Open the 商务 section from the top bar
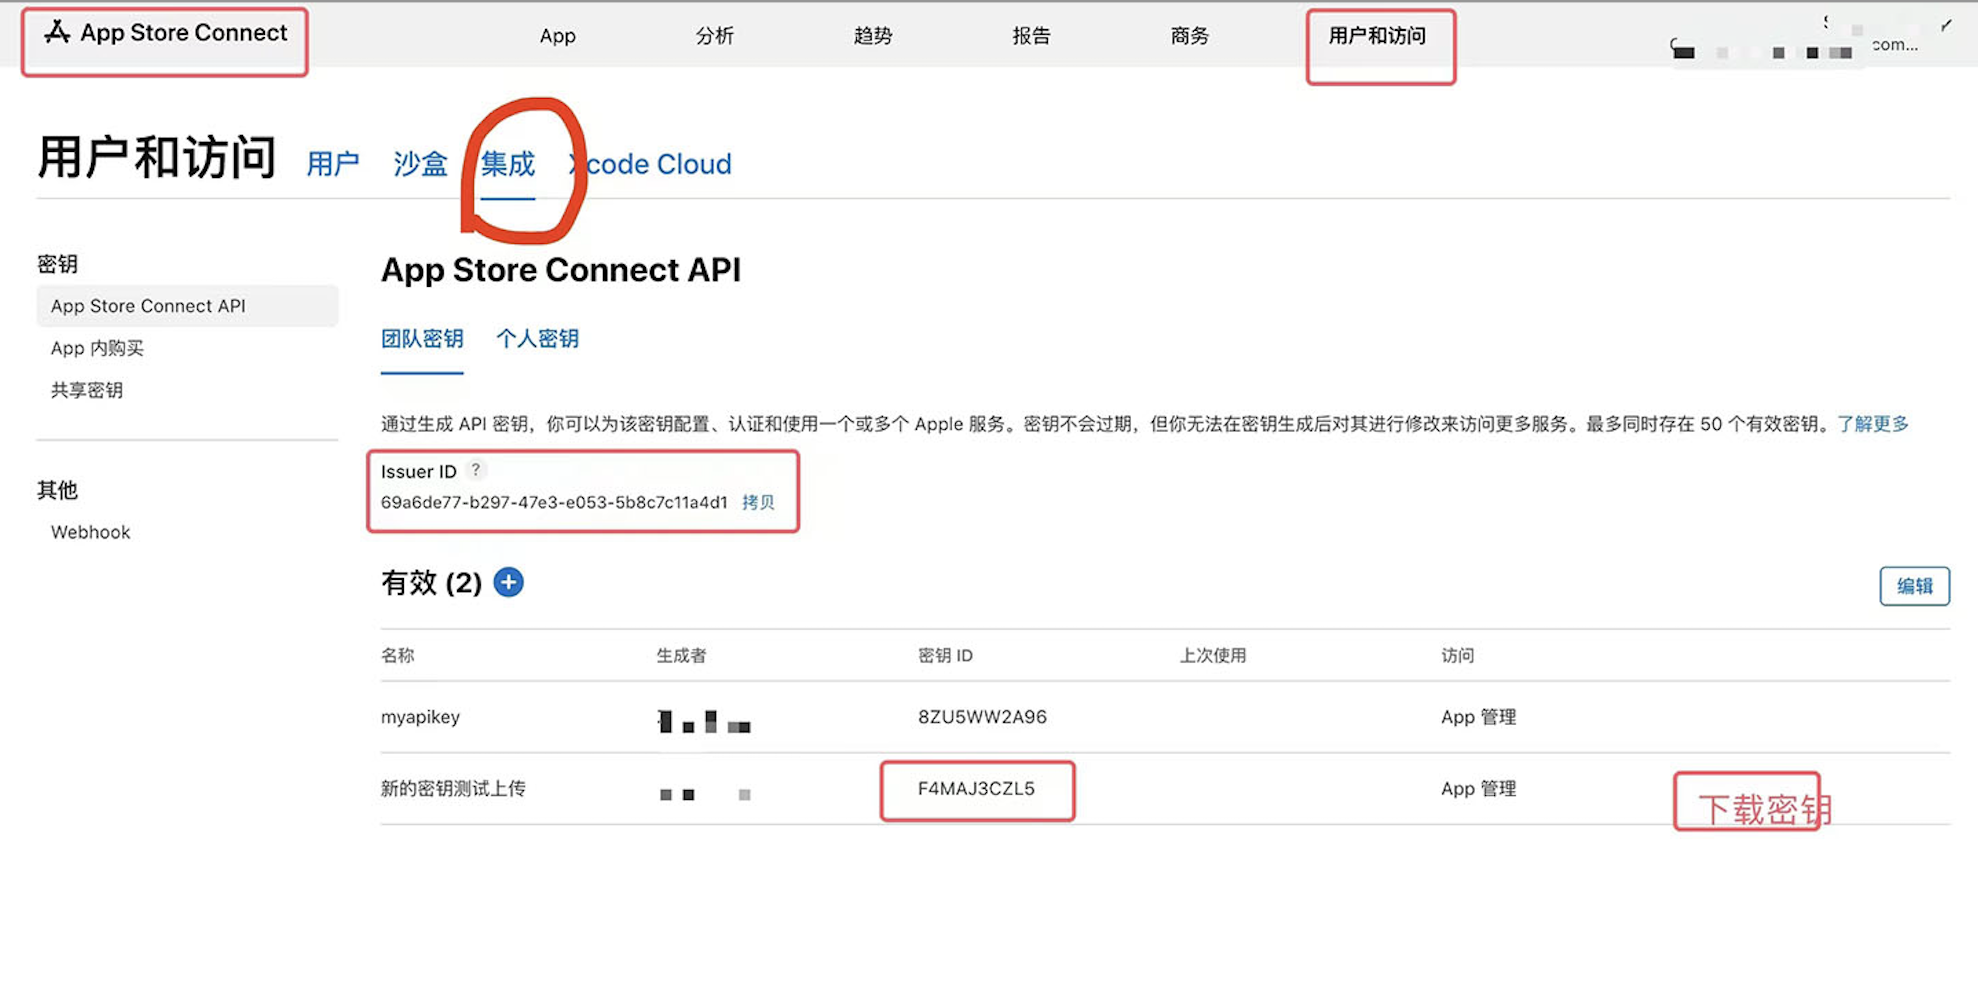This screenshot has height=994, width=1978. [1189, 36]
